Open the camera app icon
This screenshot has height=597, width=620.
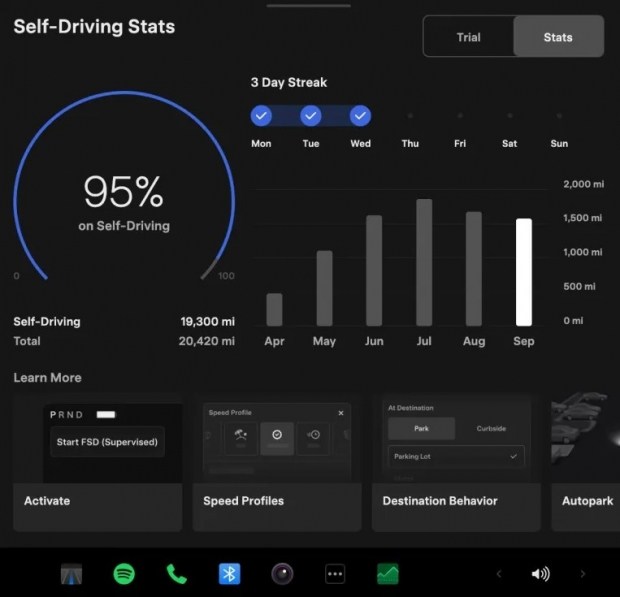(282, 574)
